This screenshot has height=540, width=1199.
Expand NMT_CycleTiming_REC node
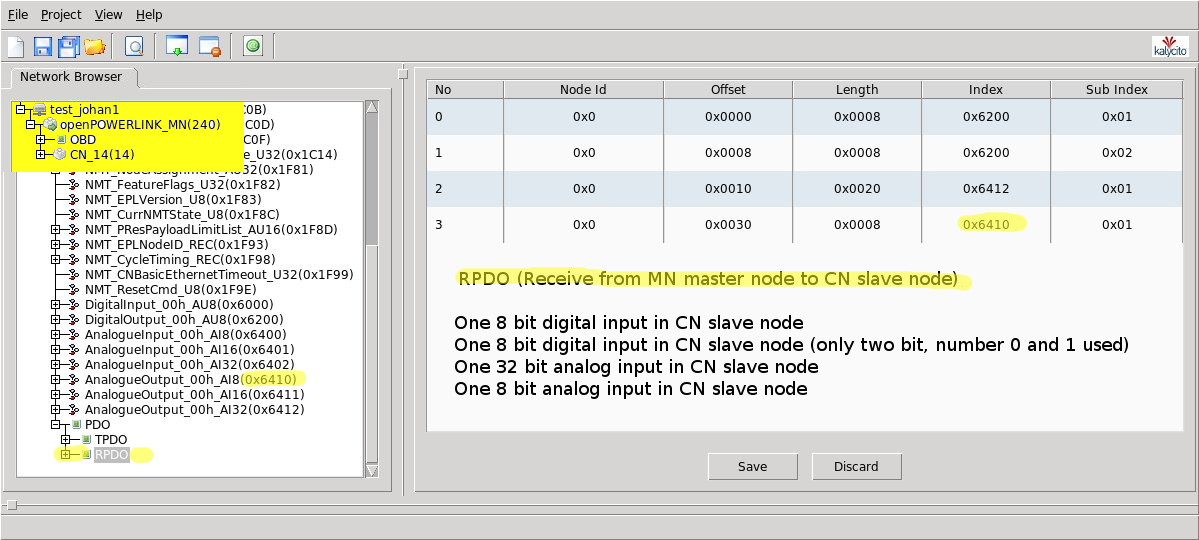[x=55, y=259]
